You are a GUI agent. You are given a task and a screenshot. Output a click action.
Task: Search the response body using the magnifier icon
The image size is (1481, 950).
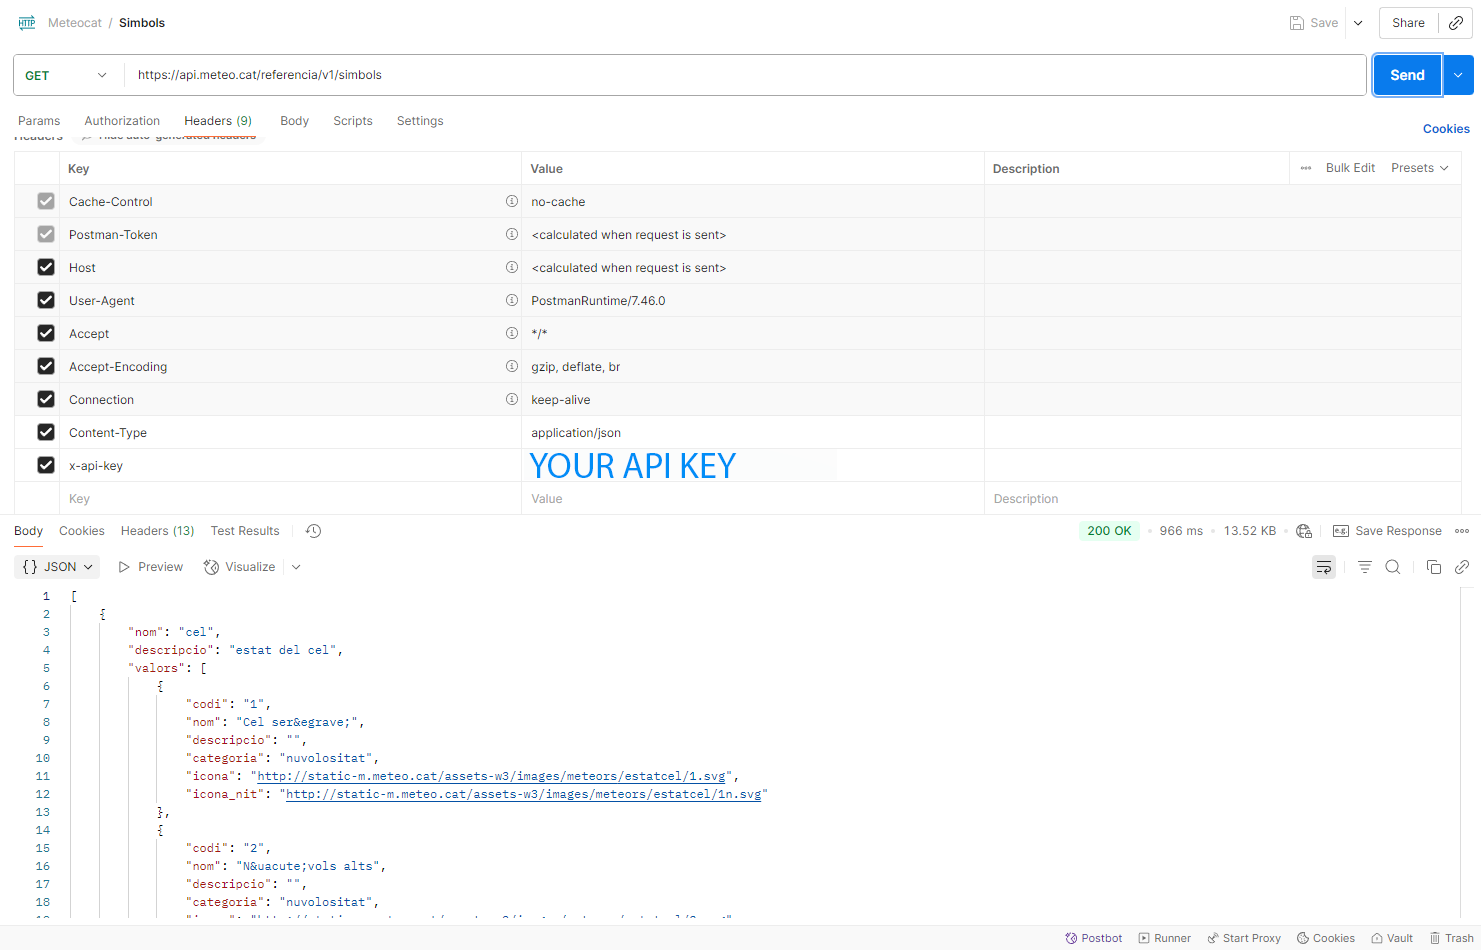(x=1392, y=567)
